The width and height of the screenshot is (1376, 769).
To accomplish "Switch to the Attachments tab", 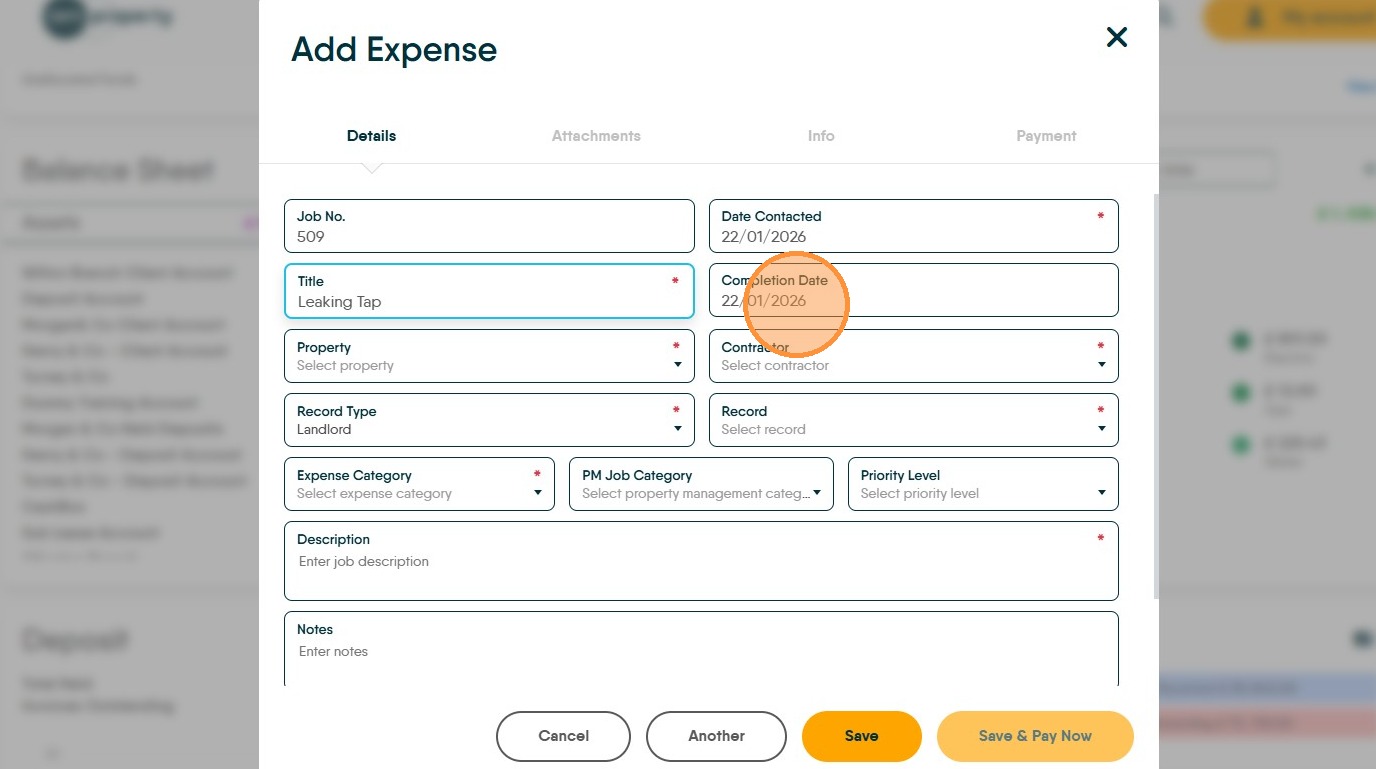I will coord(596,136).
